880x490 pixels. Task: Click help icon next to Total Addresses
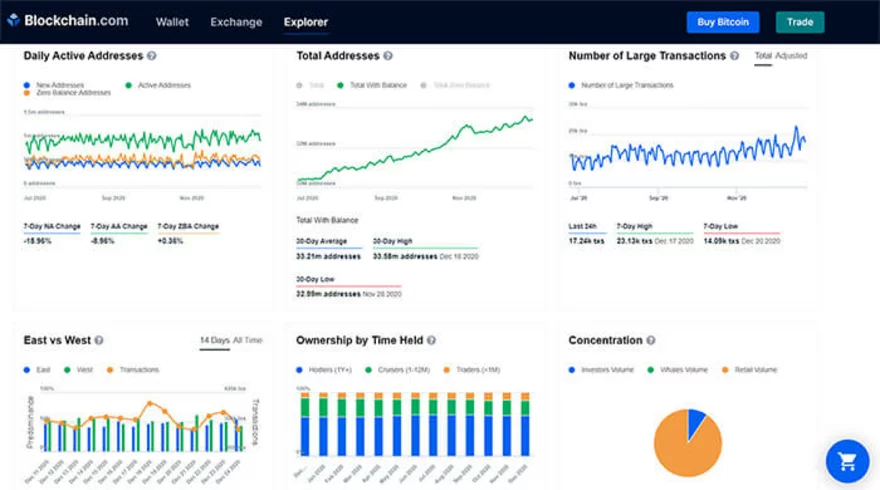tap(388, 56)
